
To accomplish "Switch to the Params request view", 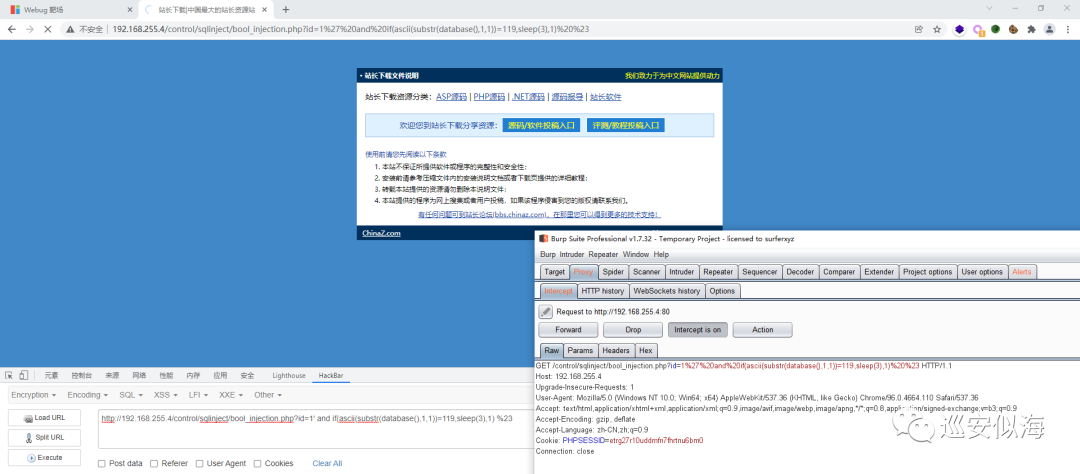I will coord(581,351).
